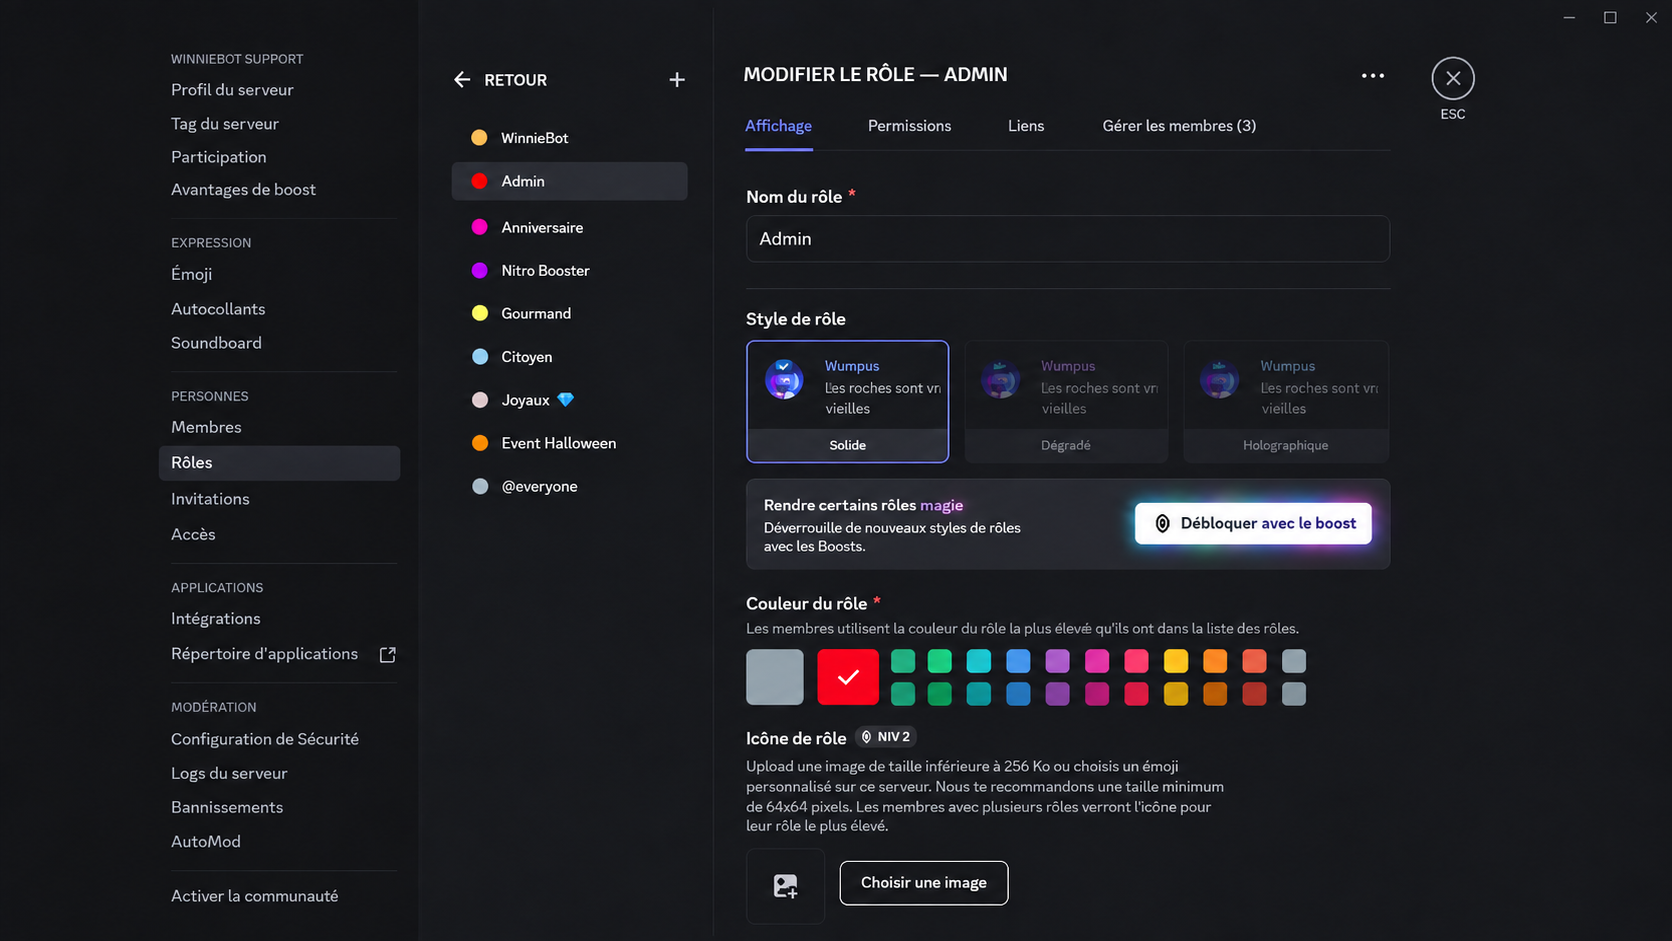This screenshot has width=1672, height=941.
Task: Open the three-dot more options menu
Action: [x=1373, y=75]
